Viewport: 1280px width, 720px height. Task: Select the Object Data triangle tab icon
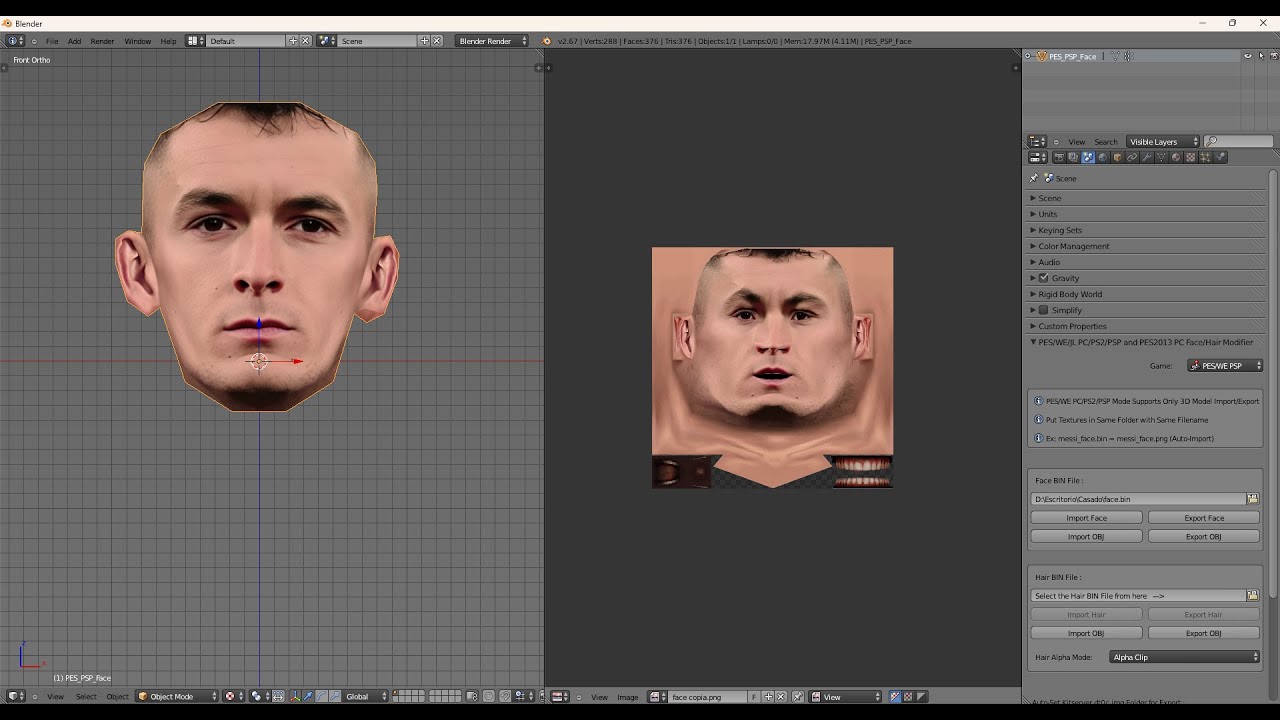pos(1161,157)
